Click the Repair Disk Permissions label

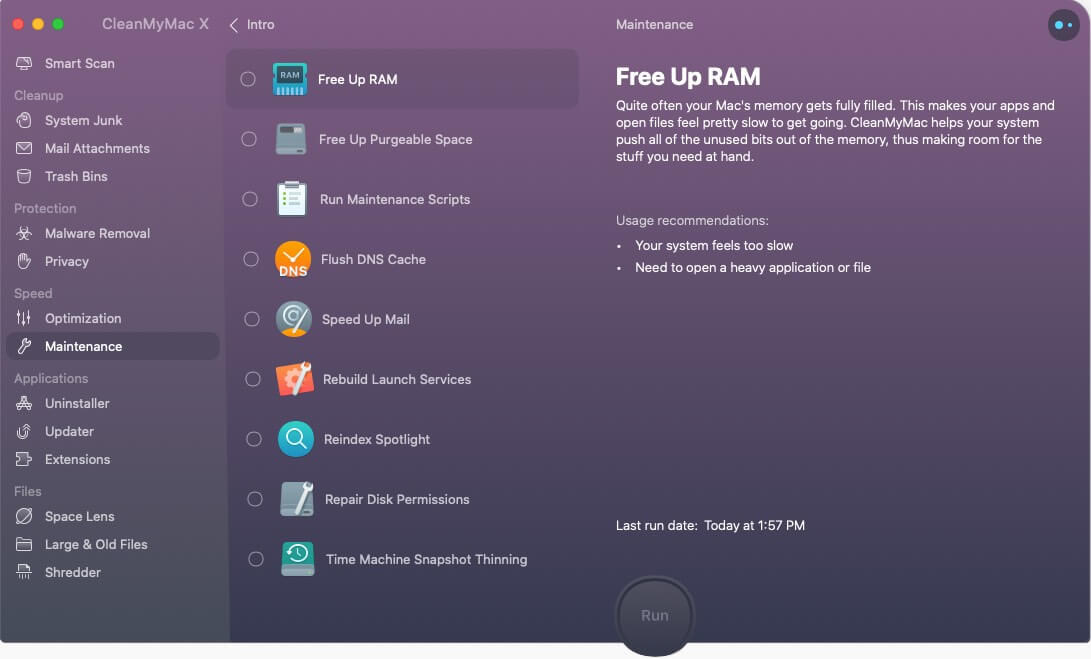pyautogui.click(x=397, y=499)
